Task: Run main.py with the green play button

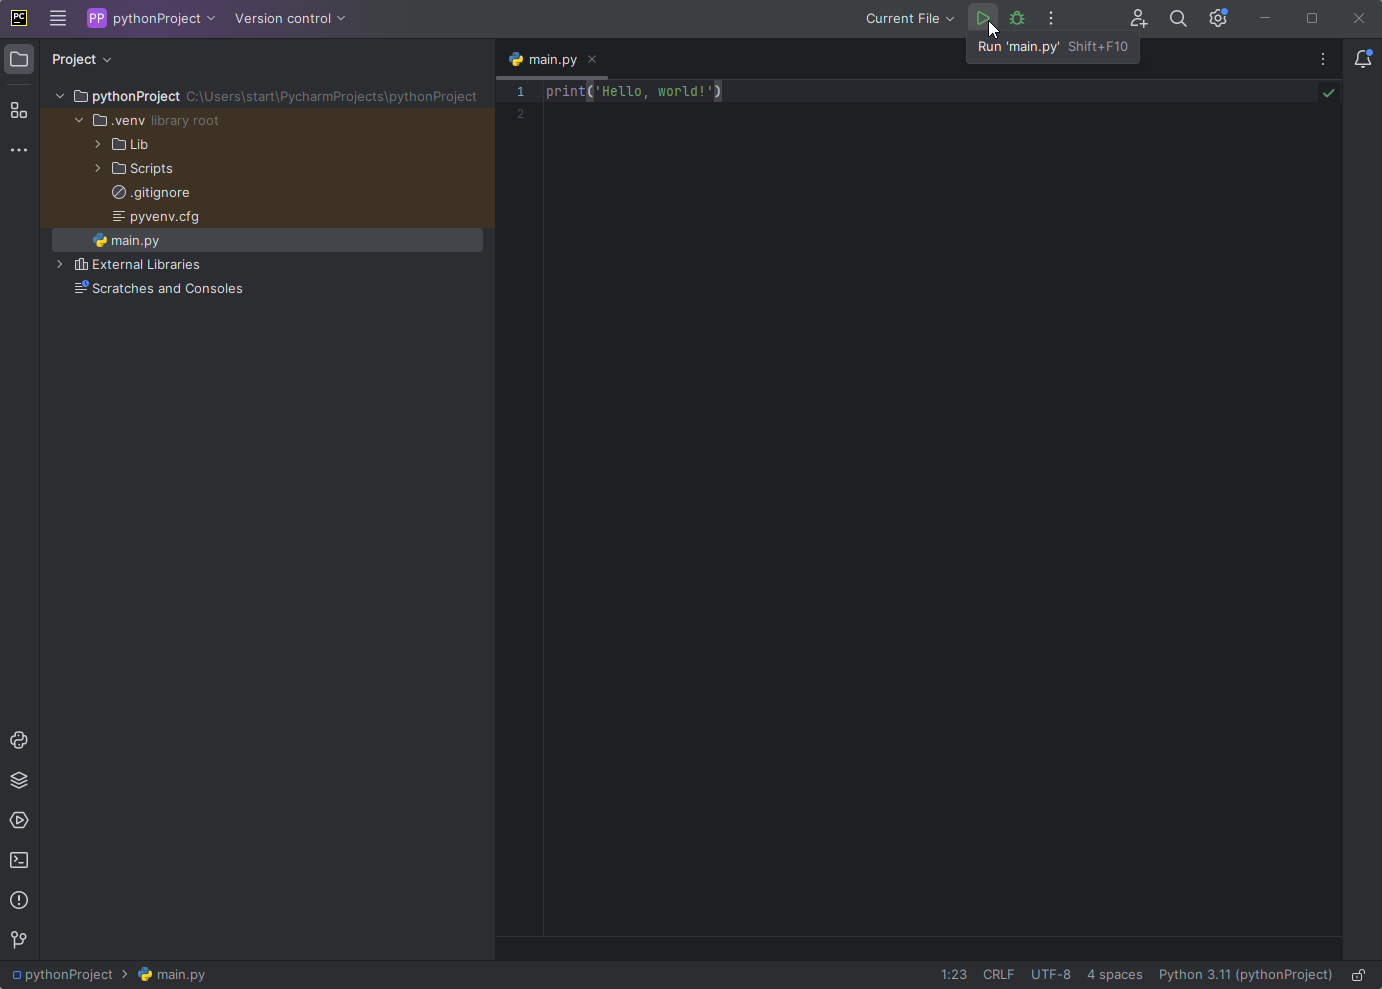Action: 983,18
